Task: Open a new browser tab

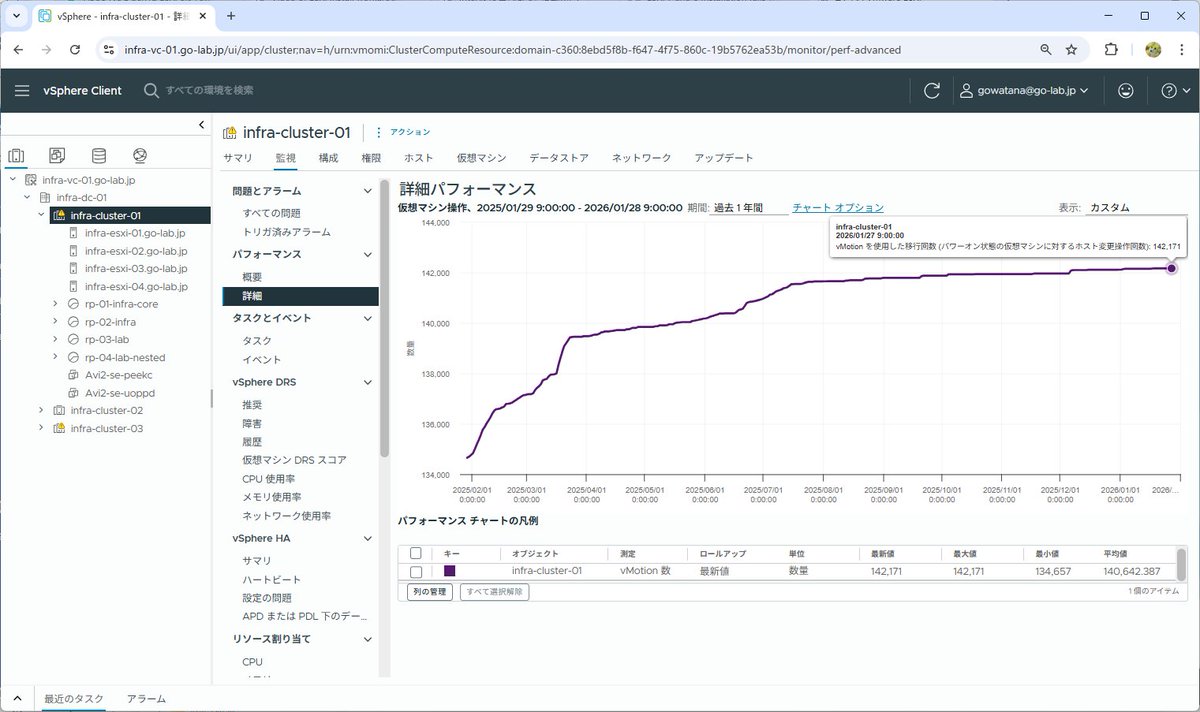Action: (x=231, y=16)
